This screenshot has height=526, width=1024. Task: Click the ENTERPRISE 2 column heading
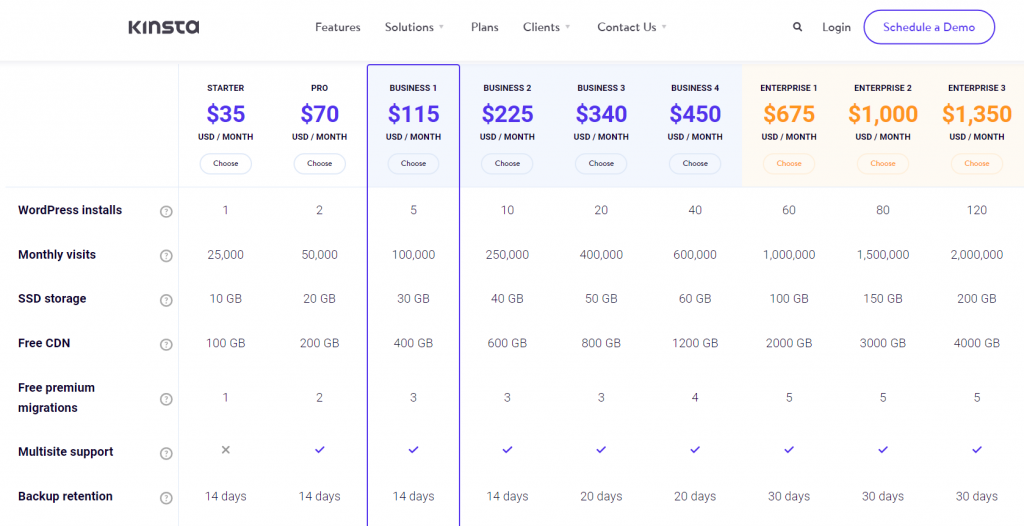click(883, 88)
